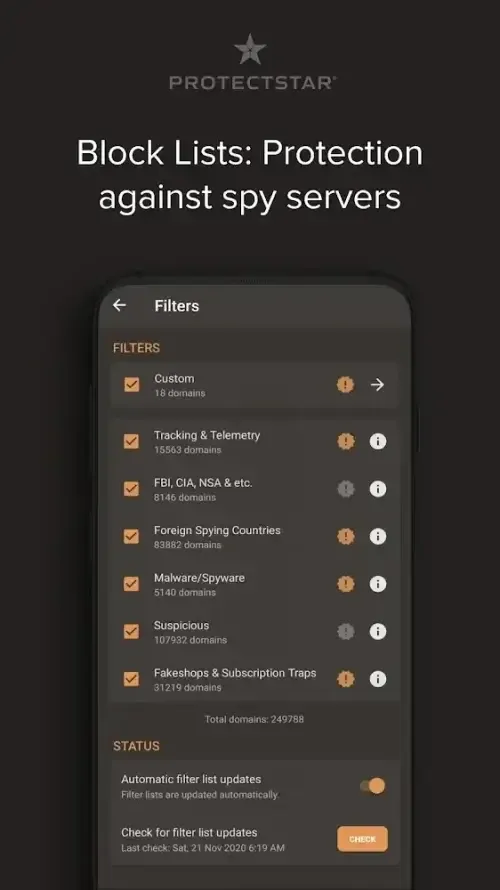The image size is (500, 890).
Task: Open Fakeshops & Subscription Traps info
Action: [378, 679]
